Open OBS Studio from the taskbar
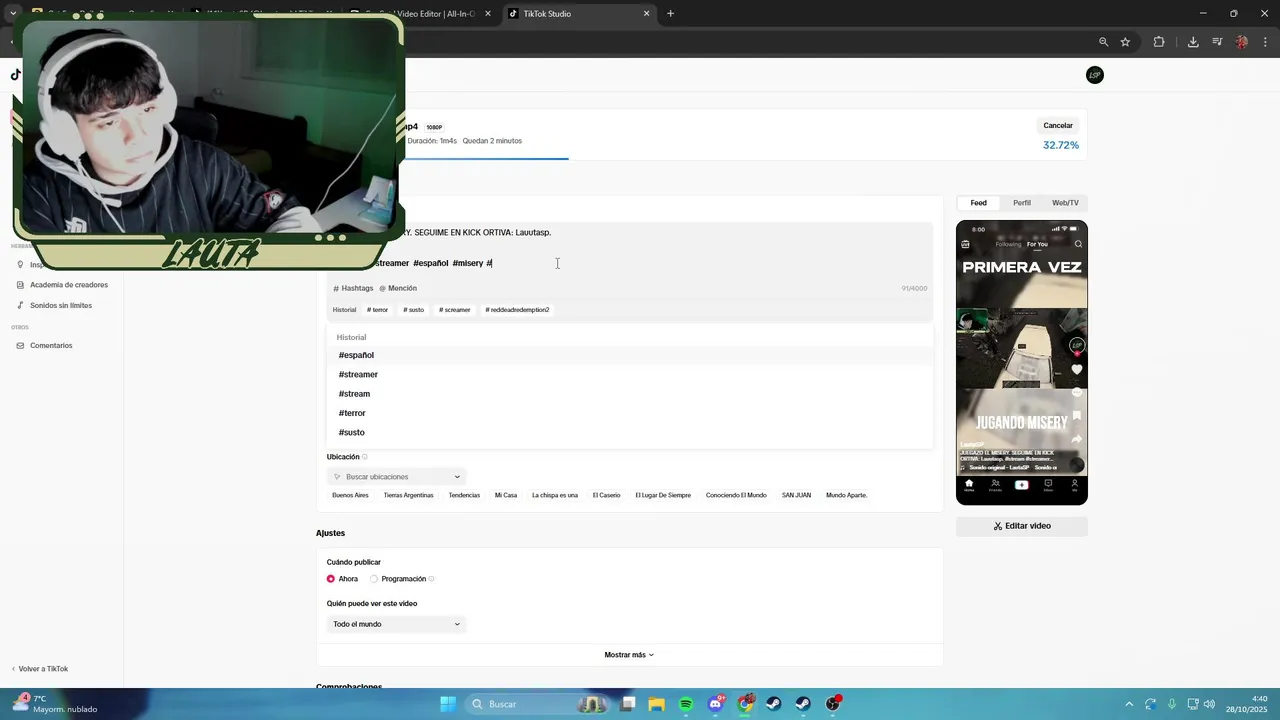The height and width of the screenshot is (720, 1280). 832,704
